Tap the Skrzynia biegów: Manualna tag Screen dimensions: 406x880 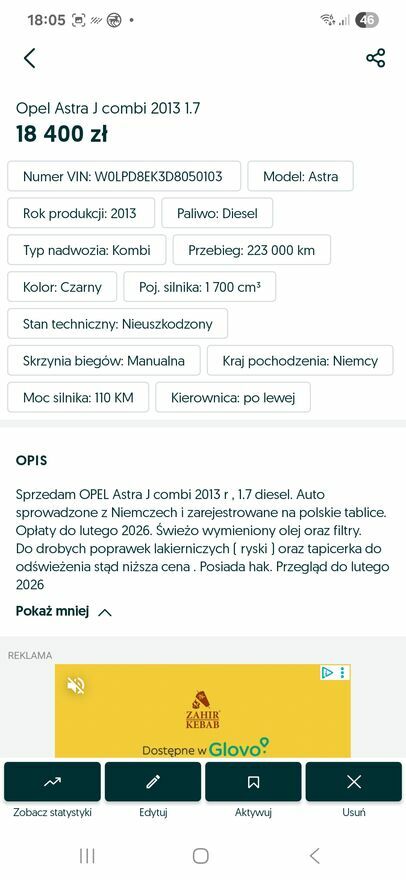[x=104, y=360]
